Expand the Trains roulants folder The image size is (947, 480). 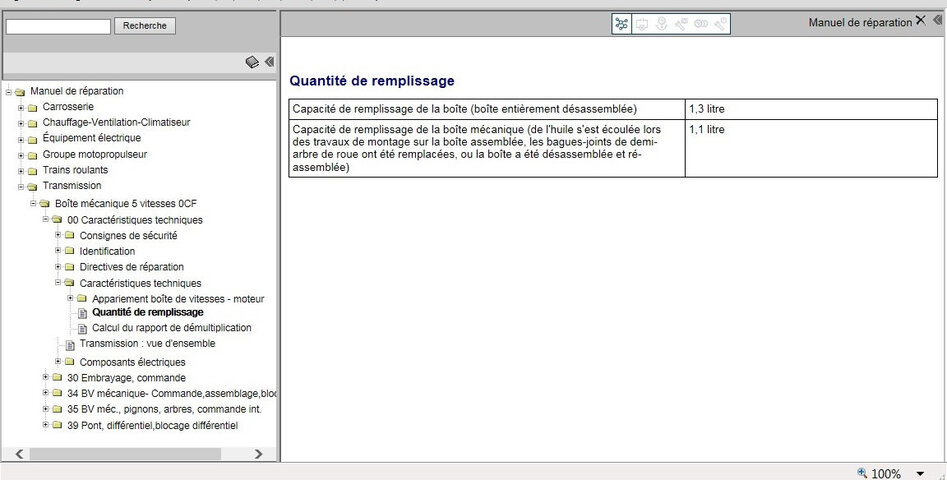[x=21, y=171]
